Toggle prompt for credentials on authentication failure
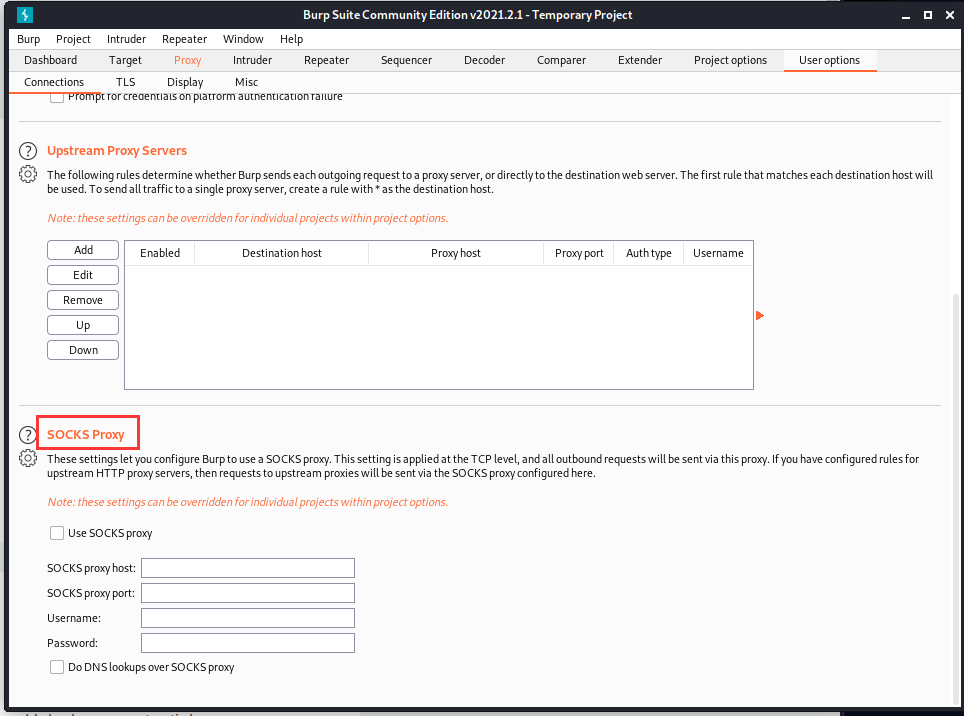 tap(57, 96)
